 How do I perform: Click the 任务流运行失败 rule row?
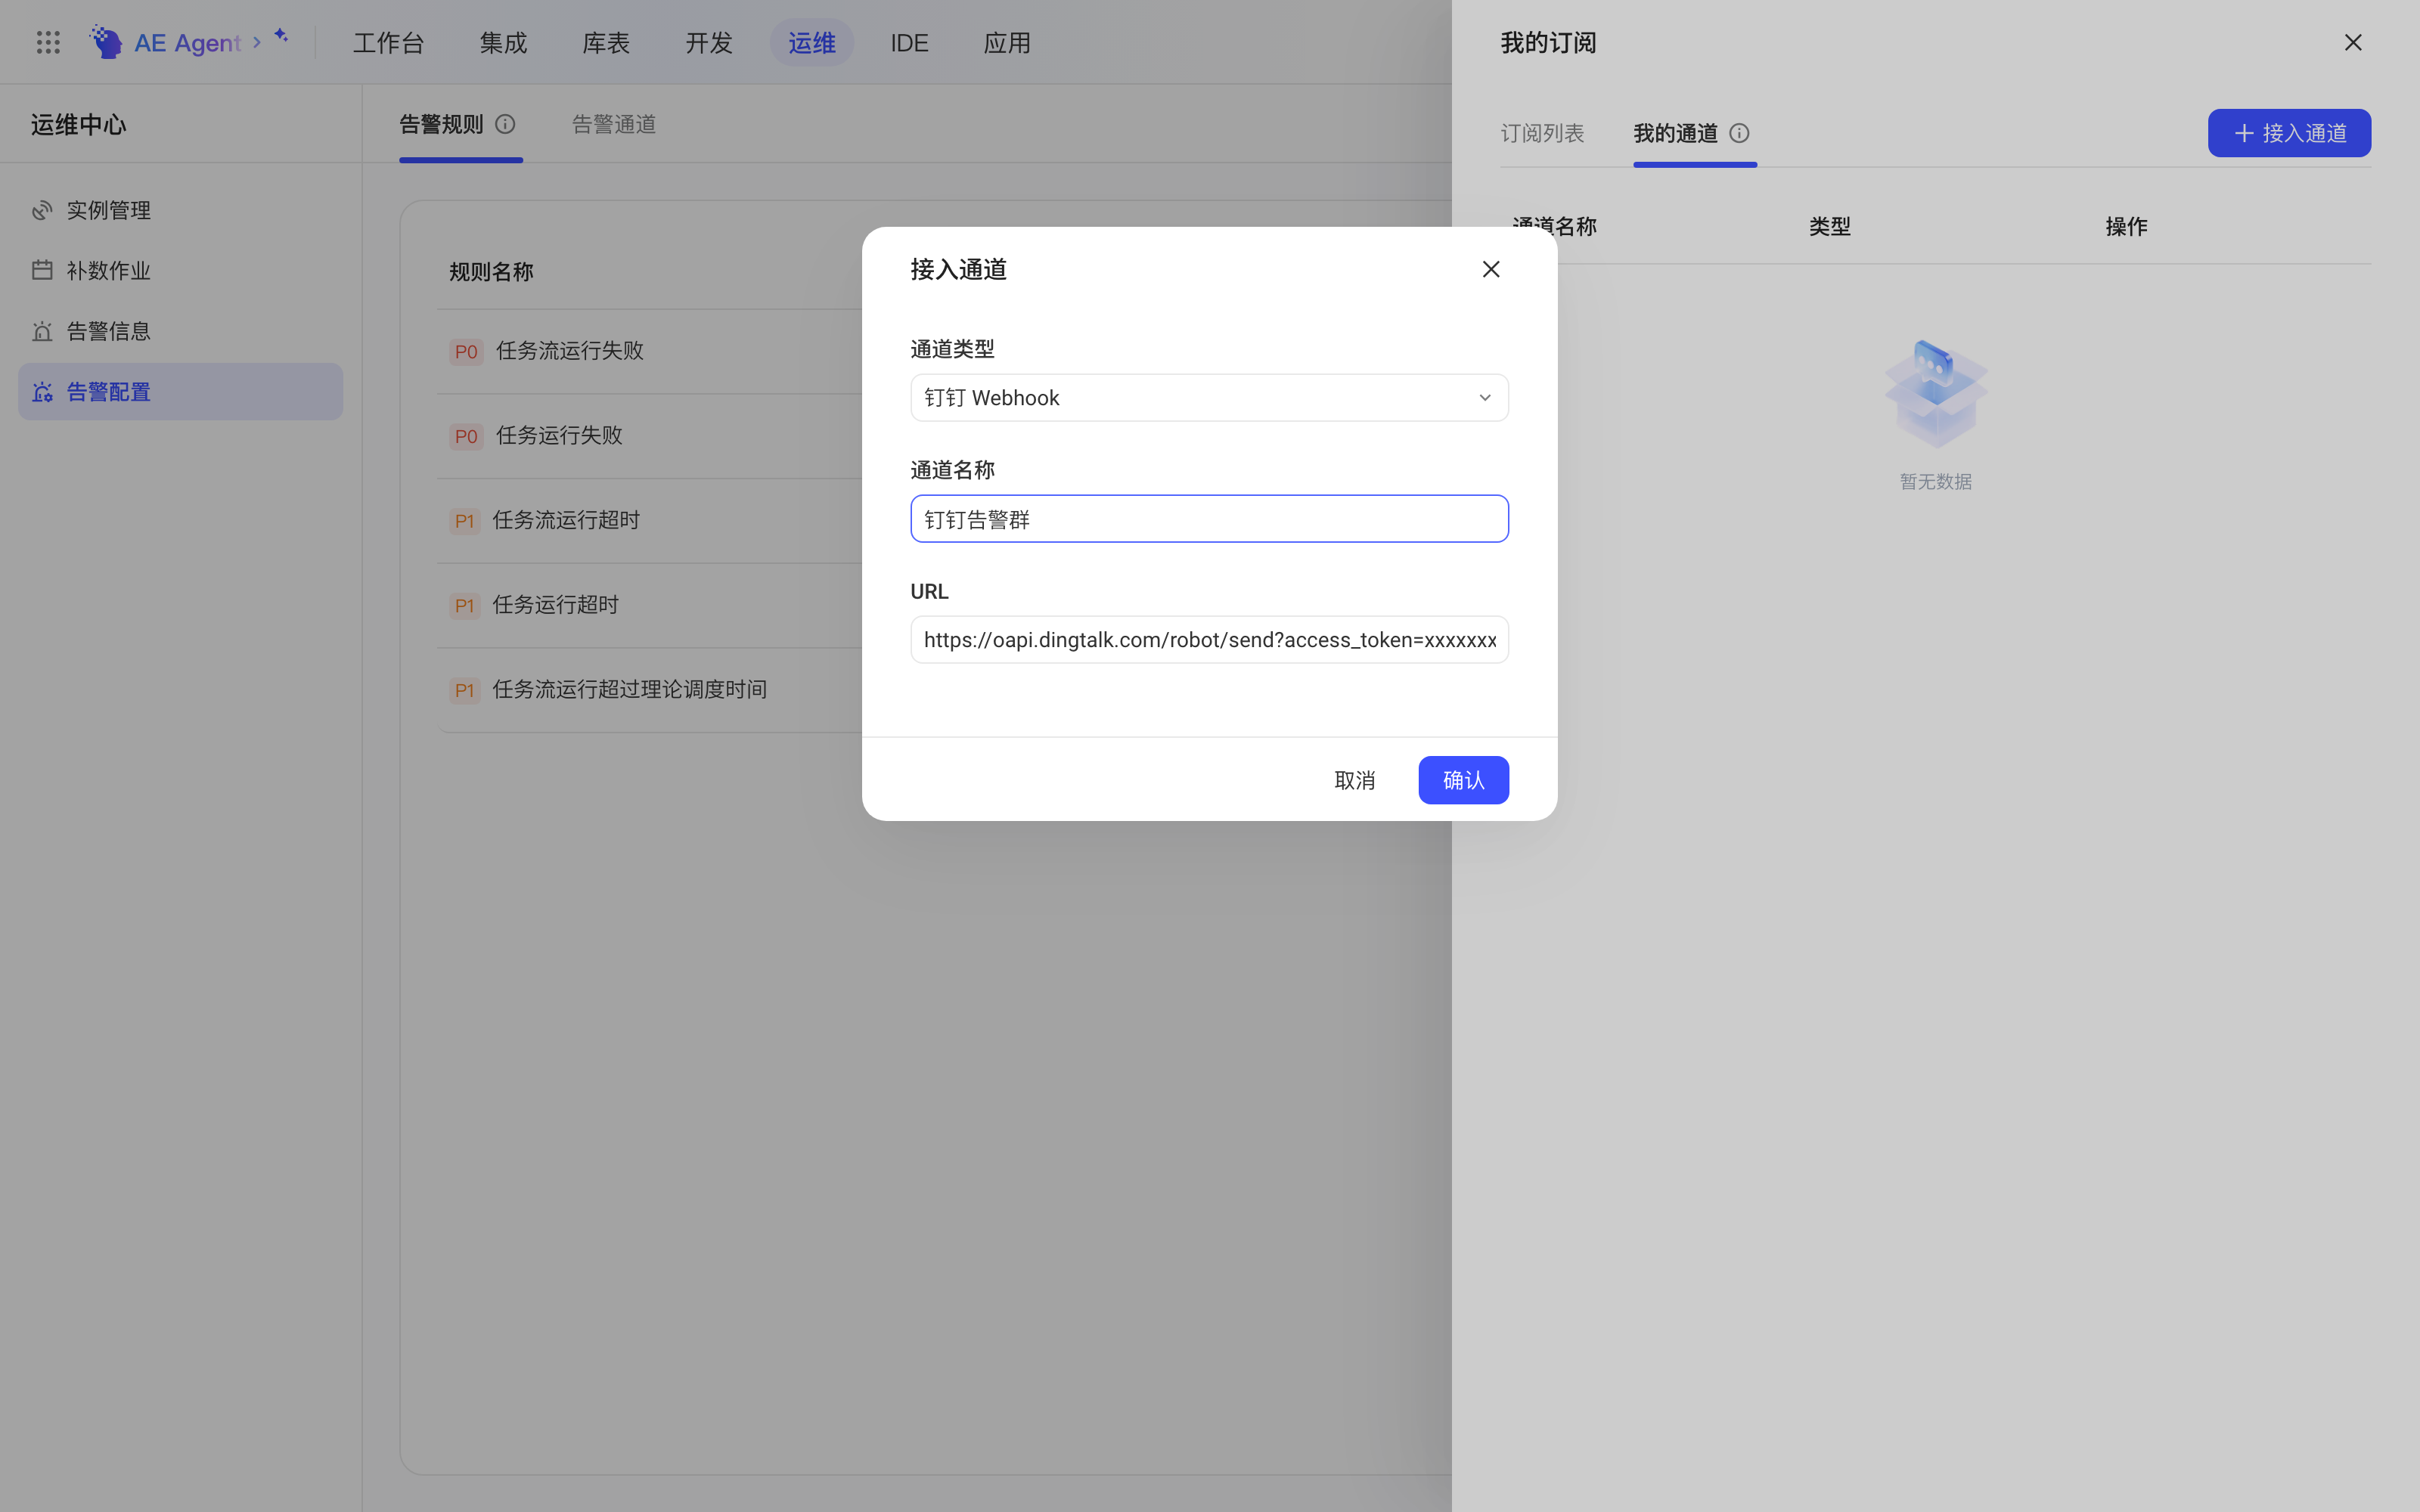[650, 351]
